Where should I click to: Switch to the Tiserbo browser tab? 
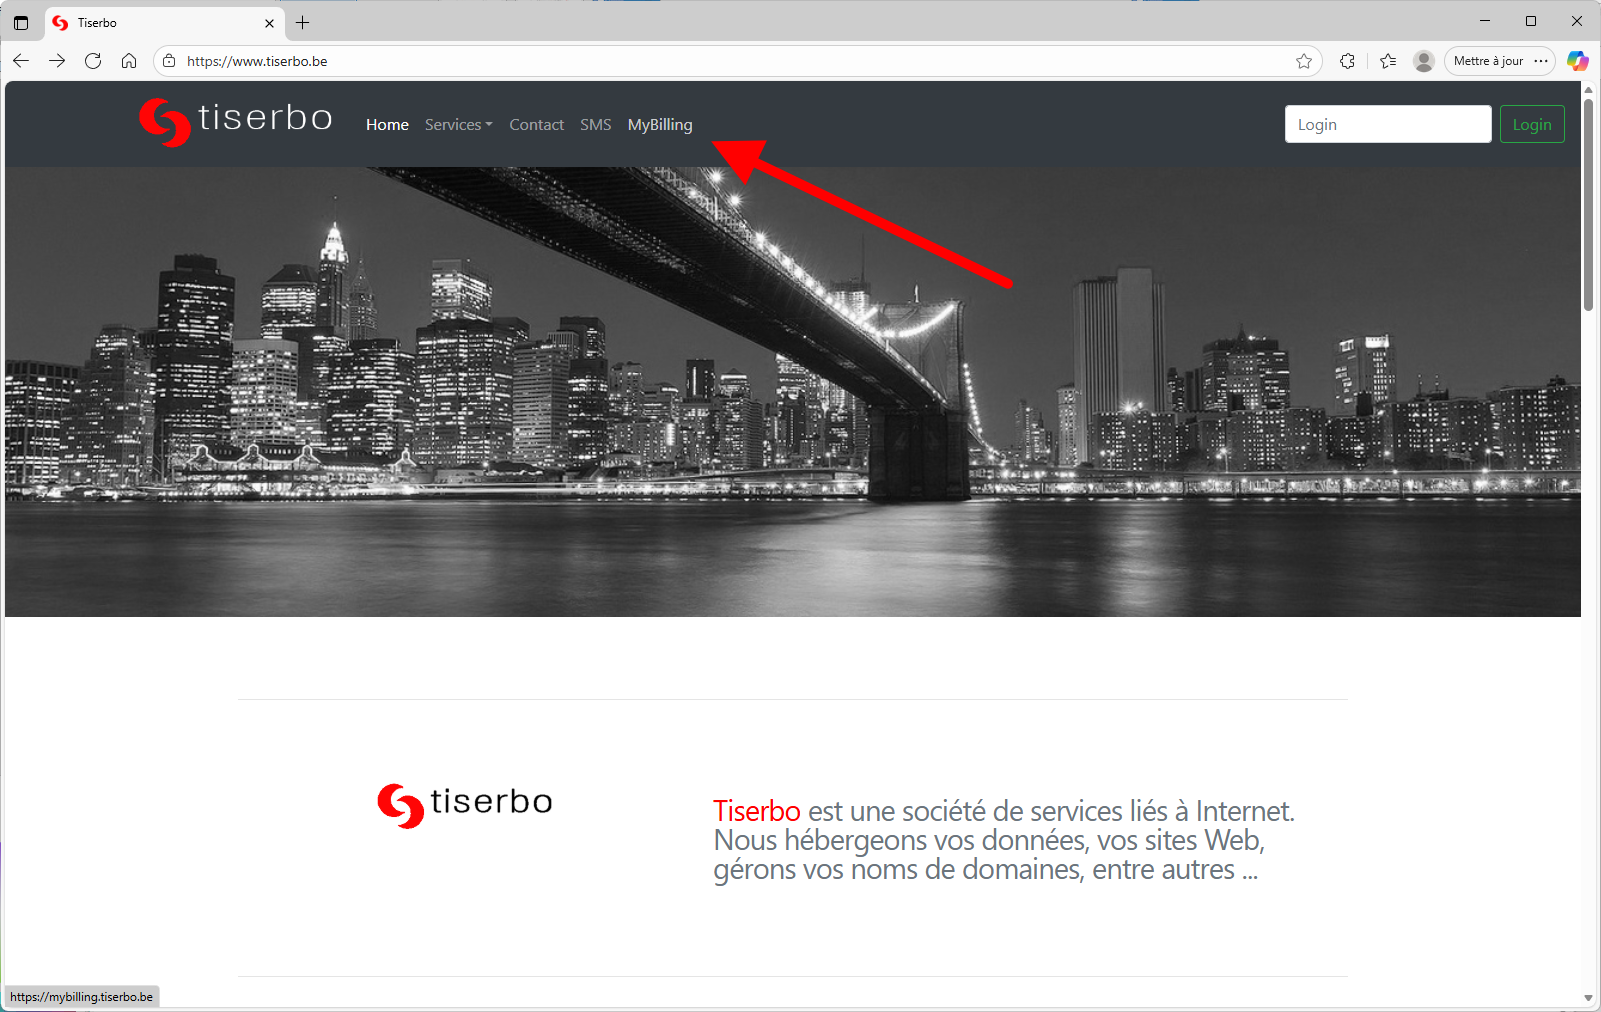tap(150, 22)
